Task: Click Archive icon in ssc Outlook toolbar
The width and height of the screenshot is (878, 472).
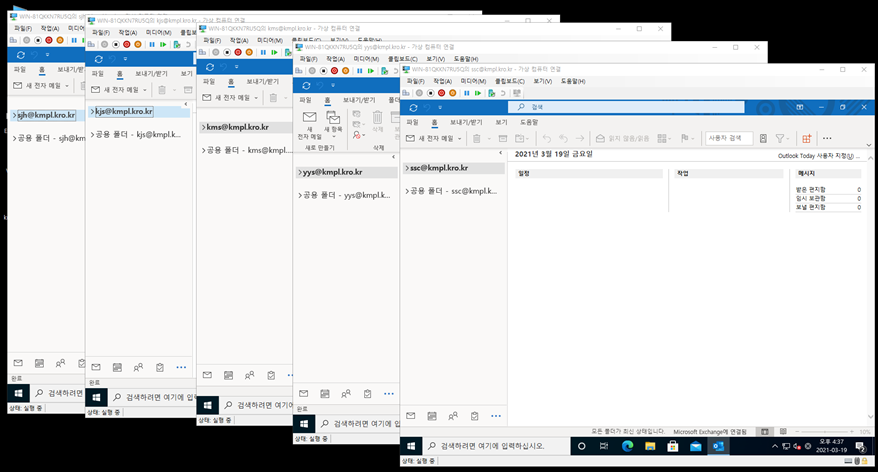Action: click(503, 138)
